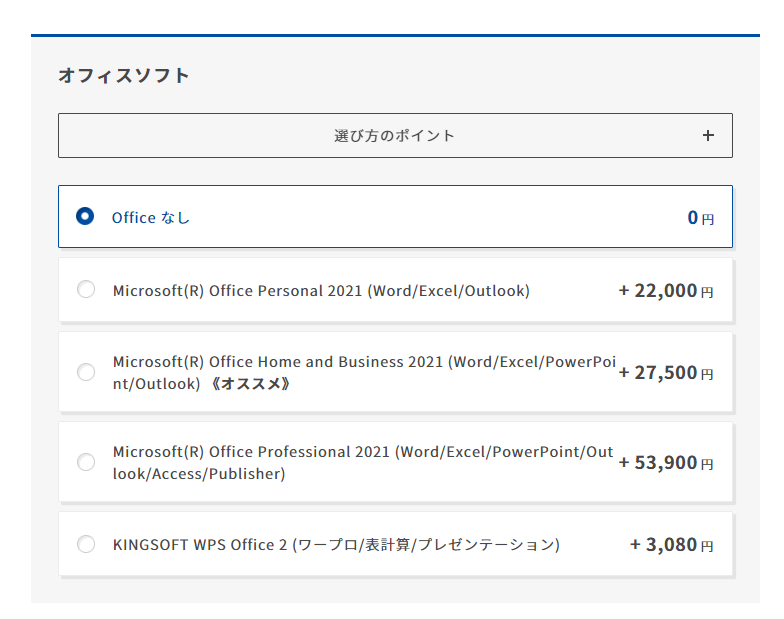Click the + 3,080 円 price
This screenshot has width=784, height=619.
click(x=672, y=544)
